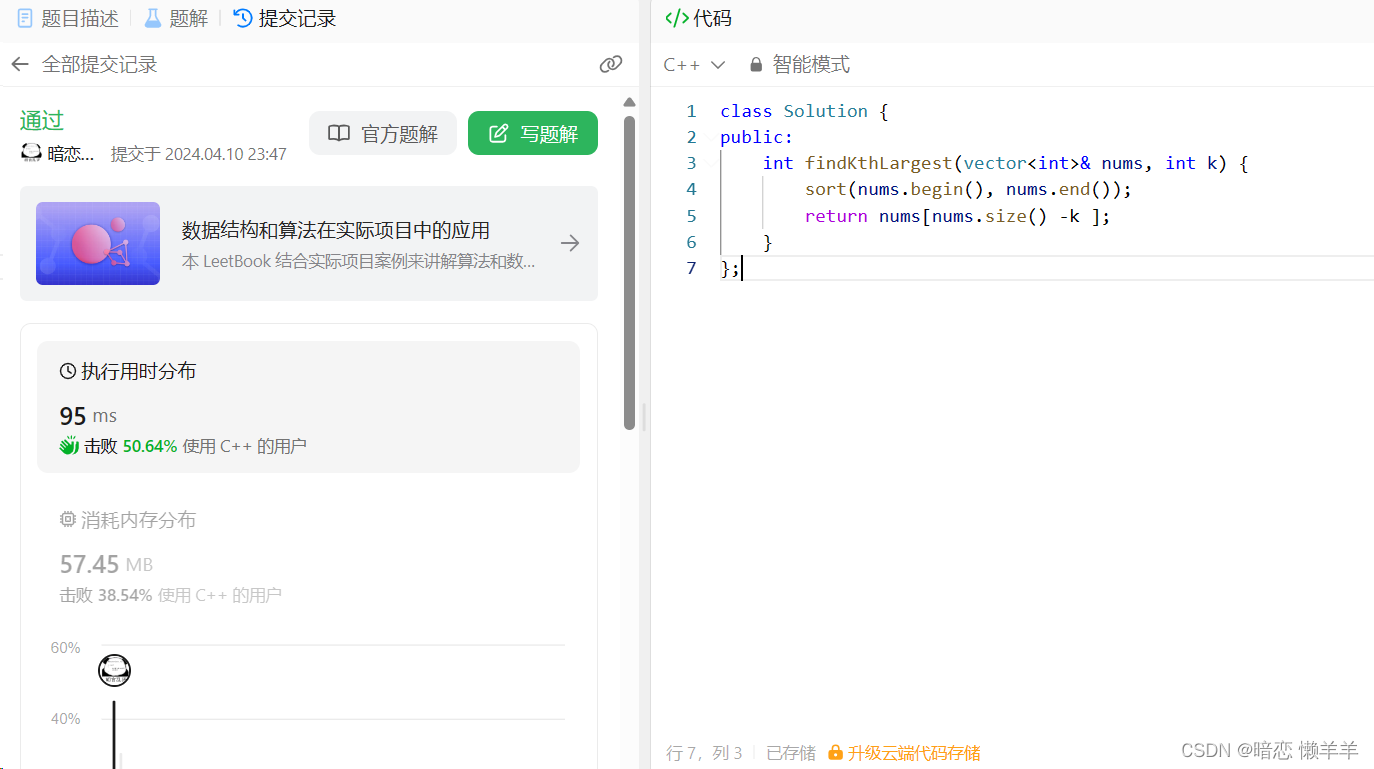Click the 题目描述 document icon
The width and height of the screenshot is (1374, 769).
[26, 17]
